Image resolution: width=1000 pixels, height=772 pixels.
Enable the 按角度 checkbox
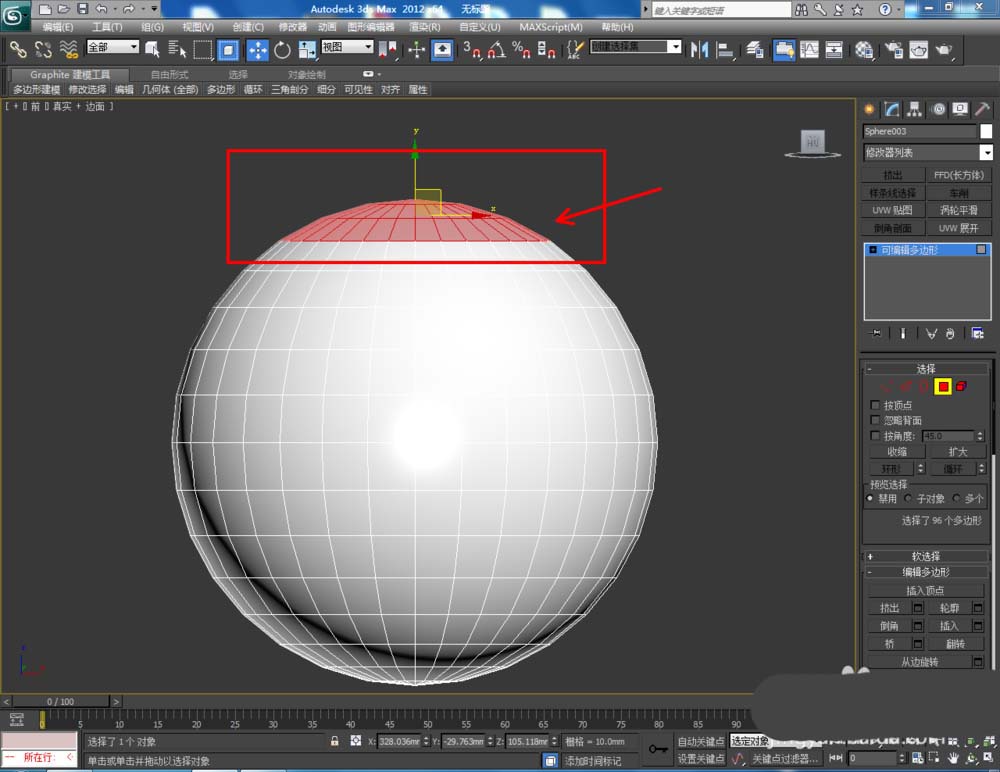[x=874, y=436]
